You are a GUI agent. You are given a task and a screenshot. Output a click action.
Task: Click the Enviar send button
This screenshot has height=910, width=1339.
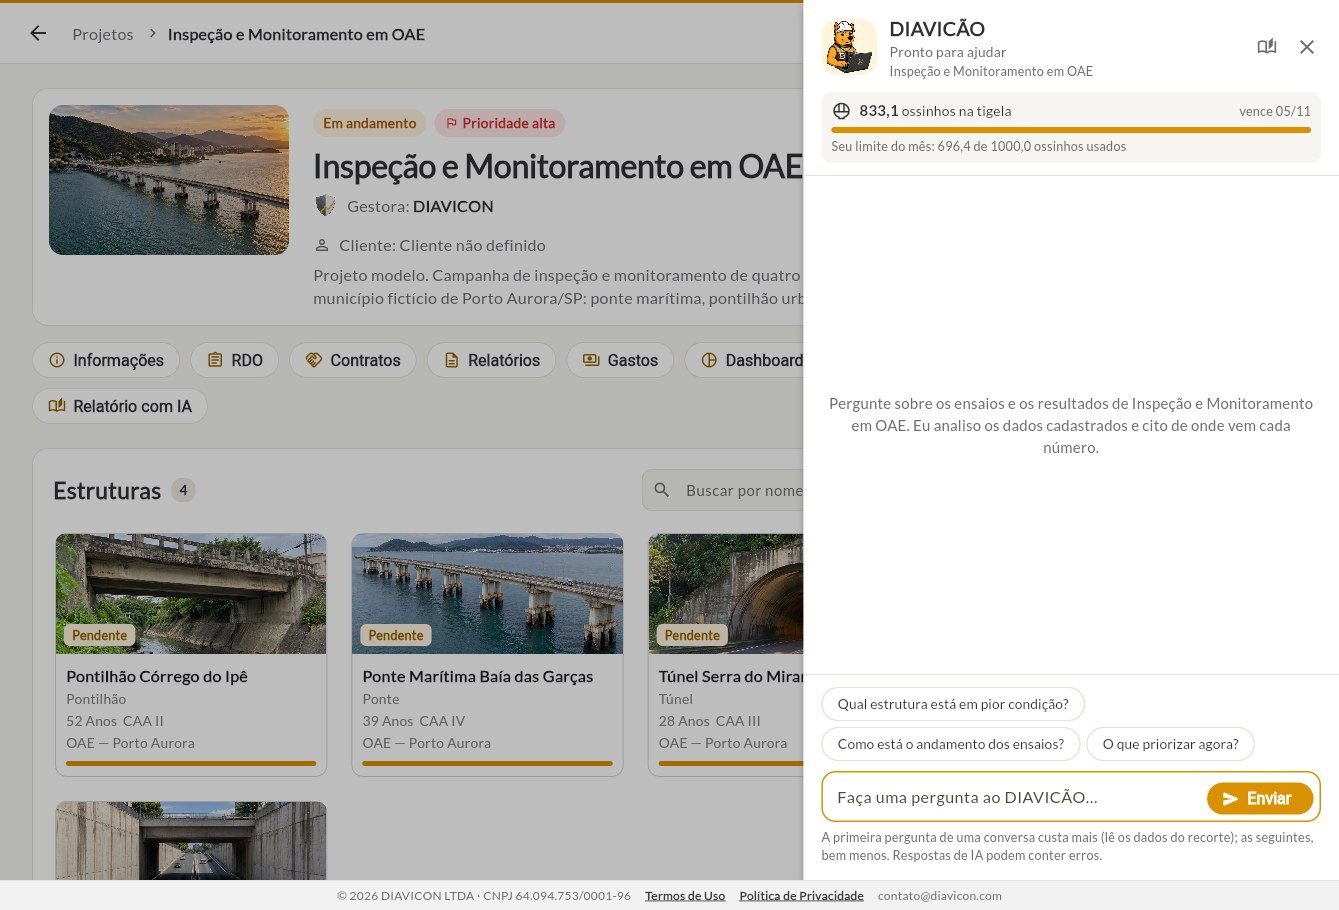click(1260, 798)
